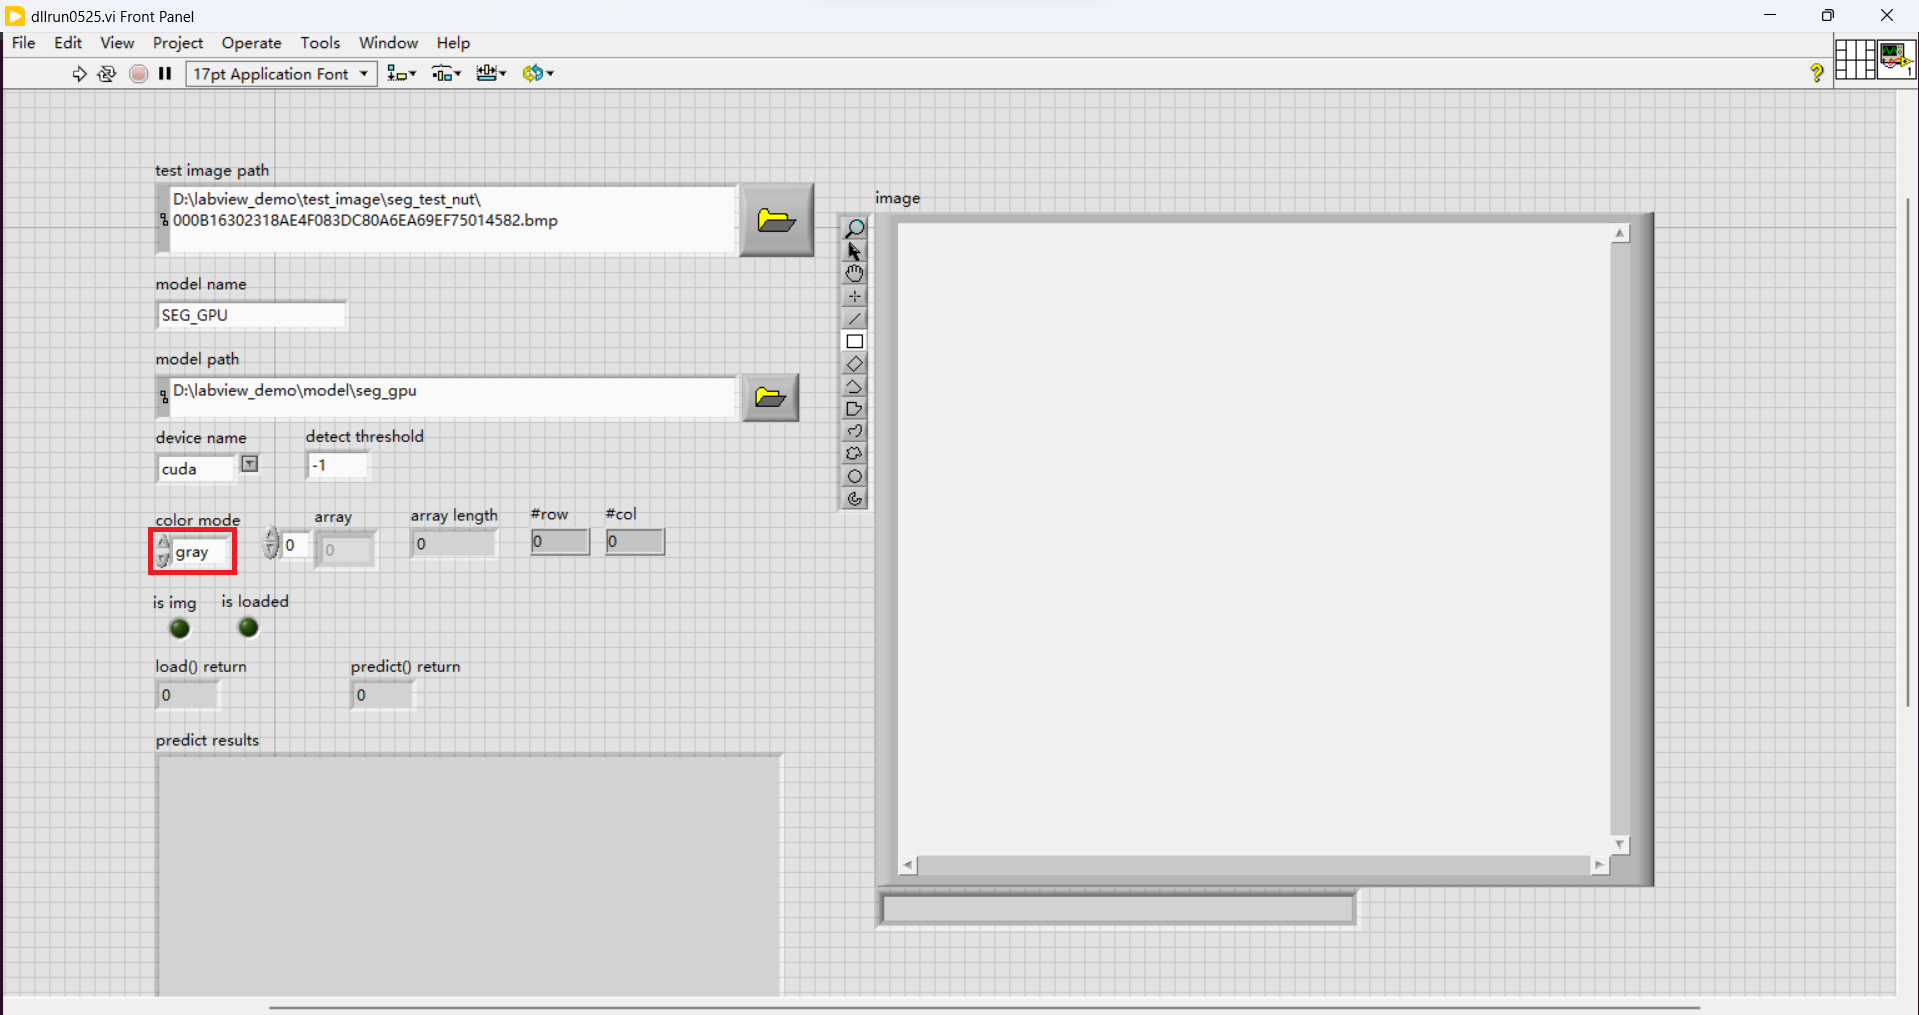Image resolution: width=1919 pixels, height=1015 pixels.
Task: Click the predict() return value field
Action: 382,695
